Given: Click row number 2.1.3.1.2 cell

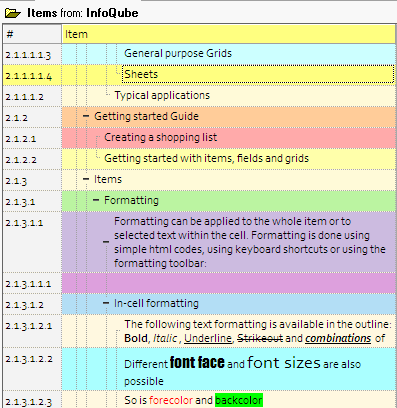Looking at the screenshot, I should click(x=32, y=304).
